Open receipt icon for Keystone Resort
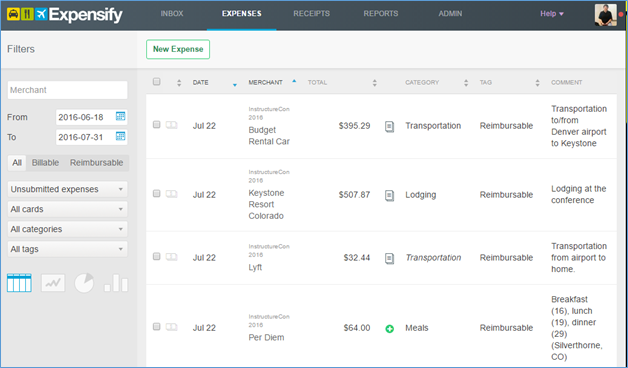 pos(389,195)
